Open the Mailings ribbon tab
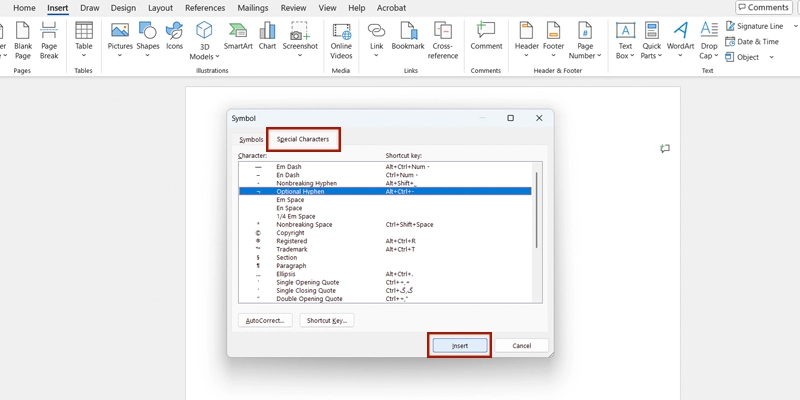 tap(253, 8)
